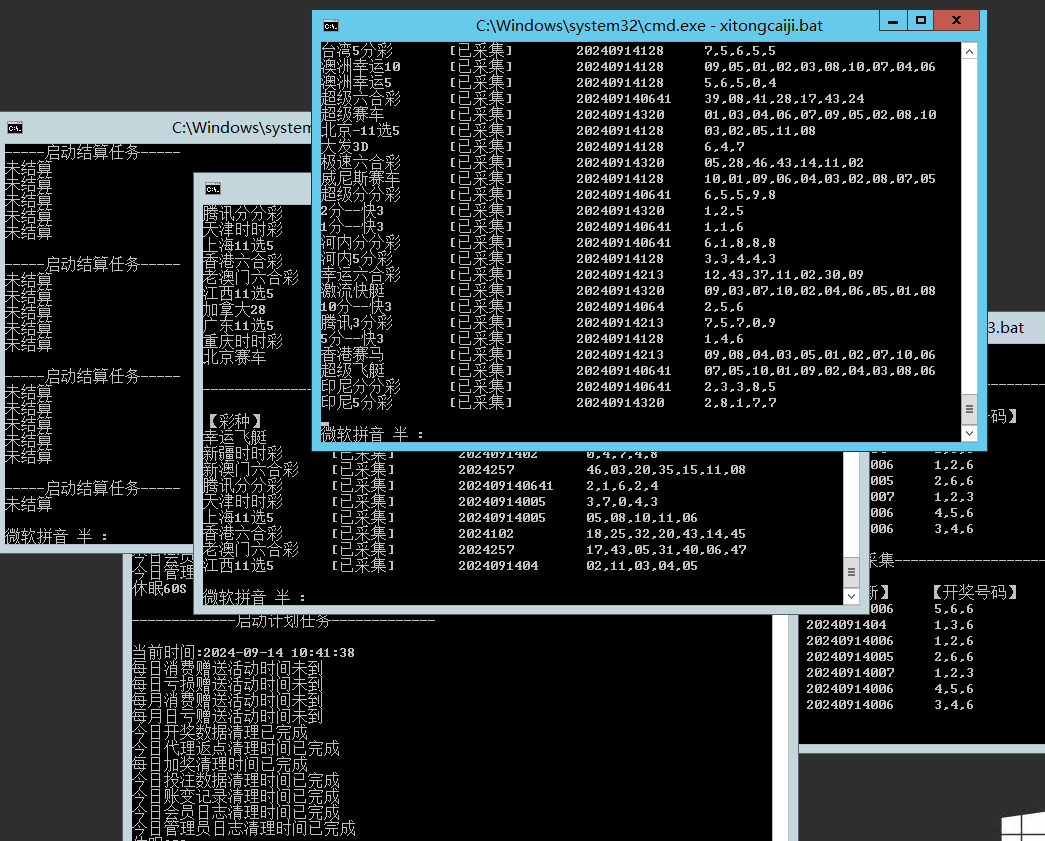The image size is (1045, 841).
Task: Click the 【彩种】 column header
Action: tap(234, 421)
